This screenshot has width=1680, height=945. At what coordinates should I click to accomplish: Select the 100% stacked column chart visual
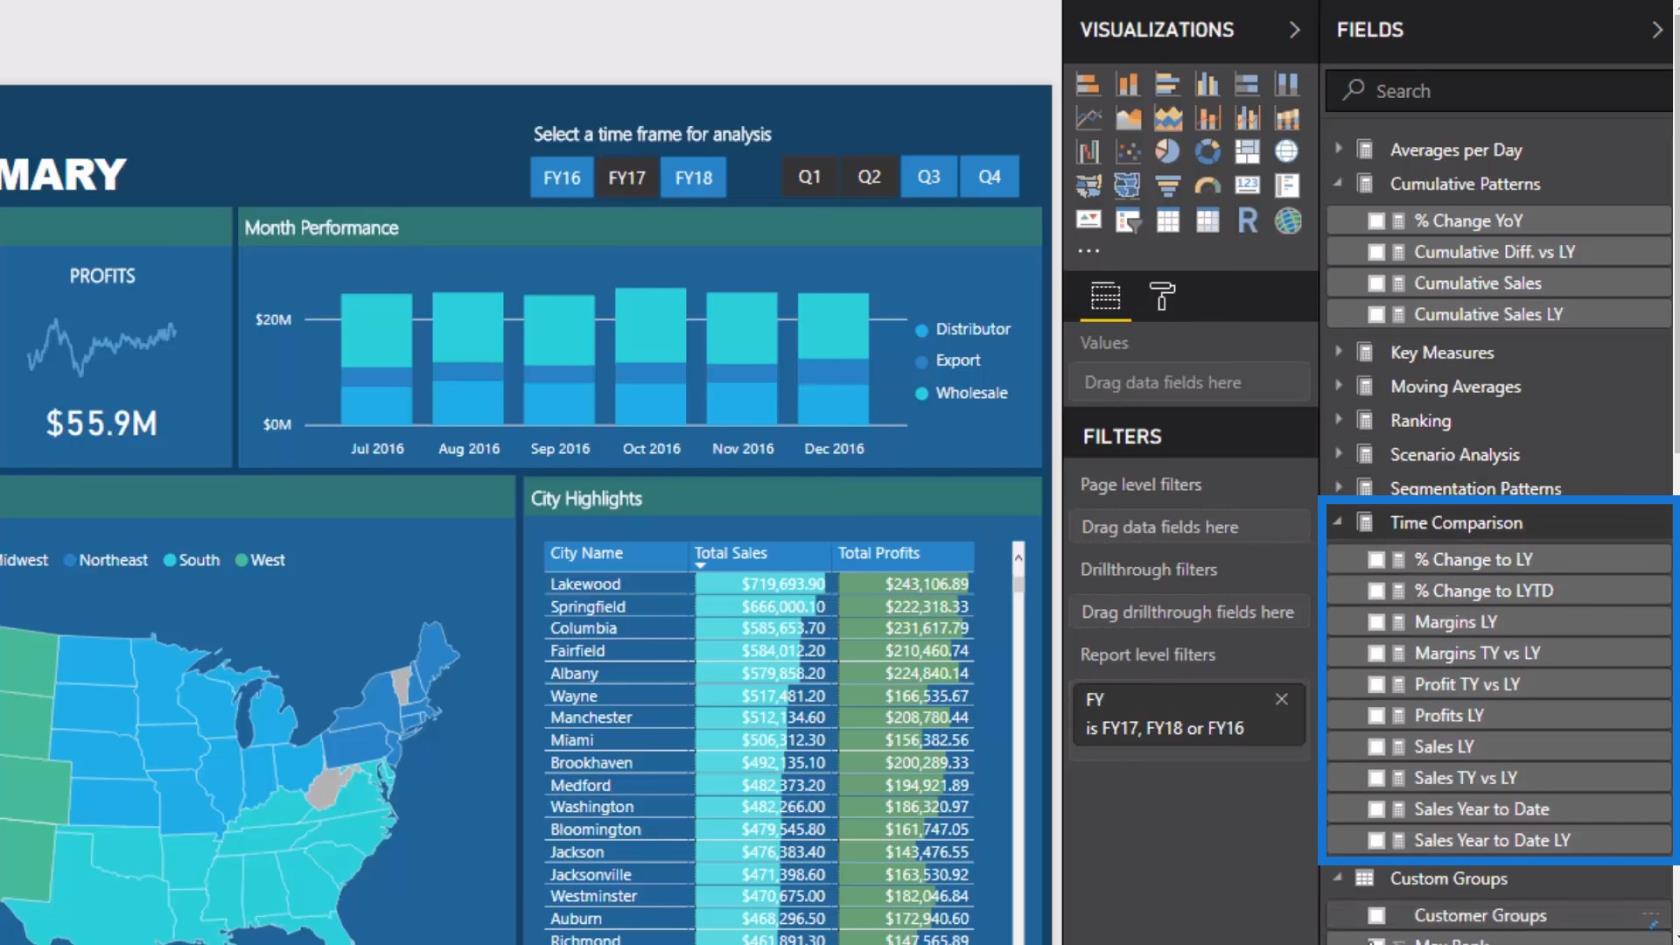pos(1287,84)
